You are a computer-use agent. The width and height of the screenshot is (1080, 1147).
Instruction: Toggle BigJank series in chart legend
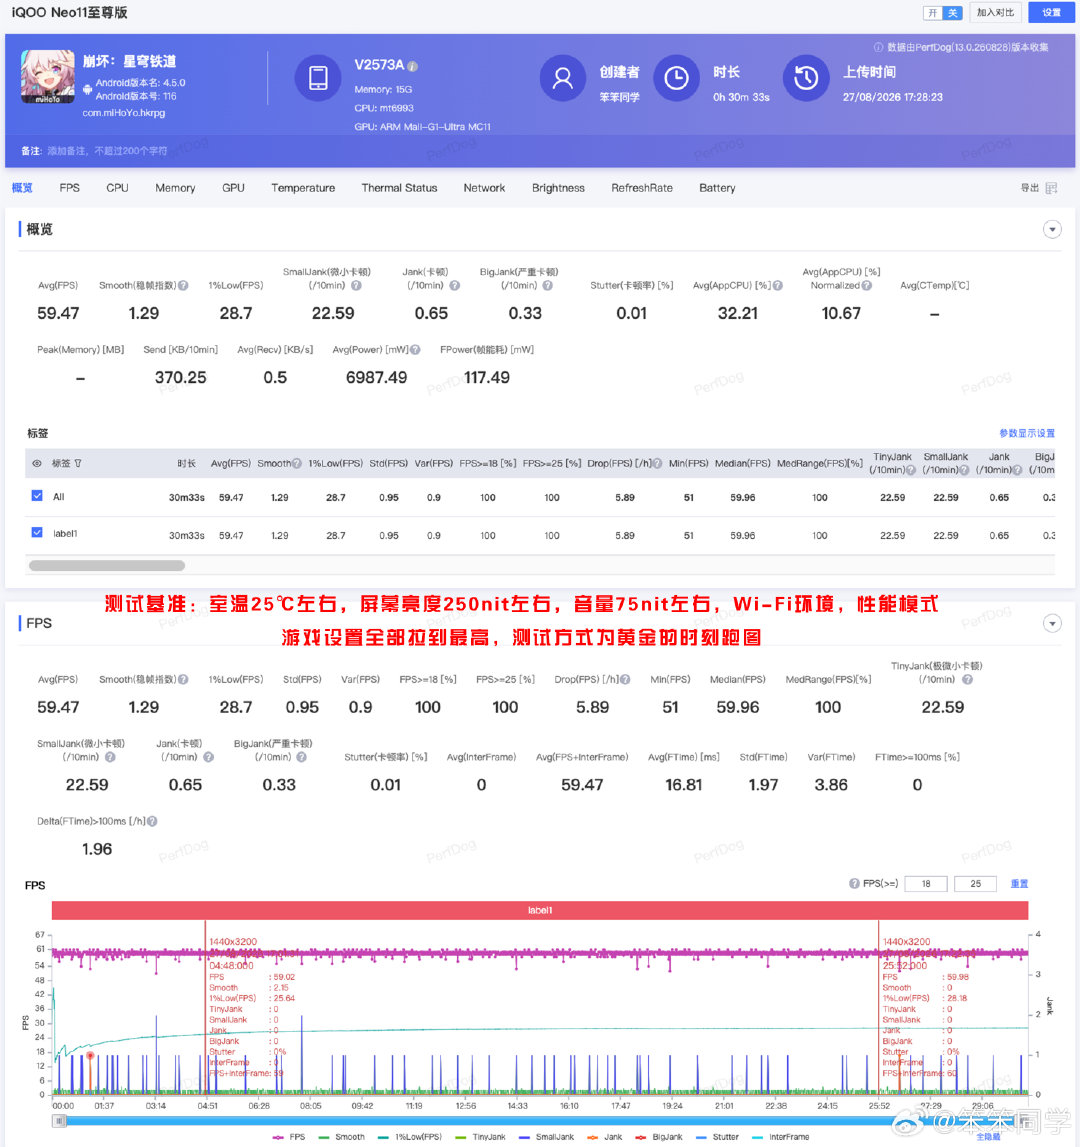pyautogui.click(x=658, y=1137)
